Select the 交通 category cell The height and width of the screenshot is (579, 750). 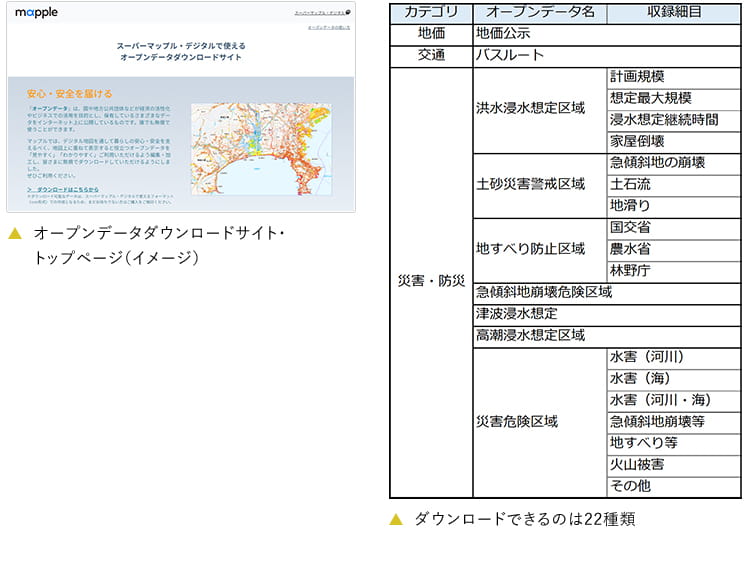[431, 56]
